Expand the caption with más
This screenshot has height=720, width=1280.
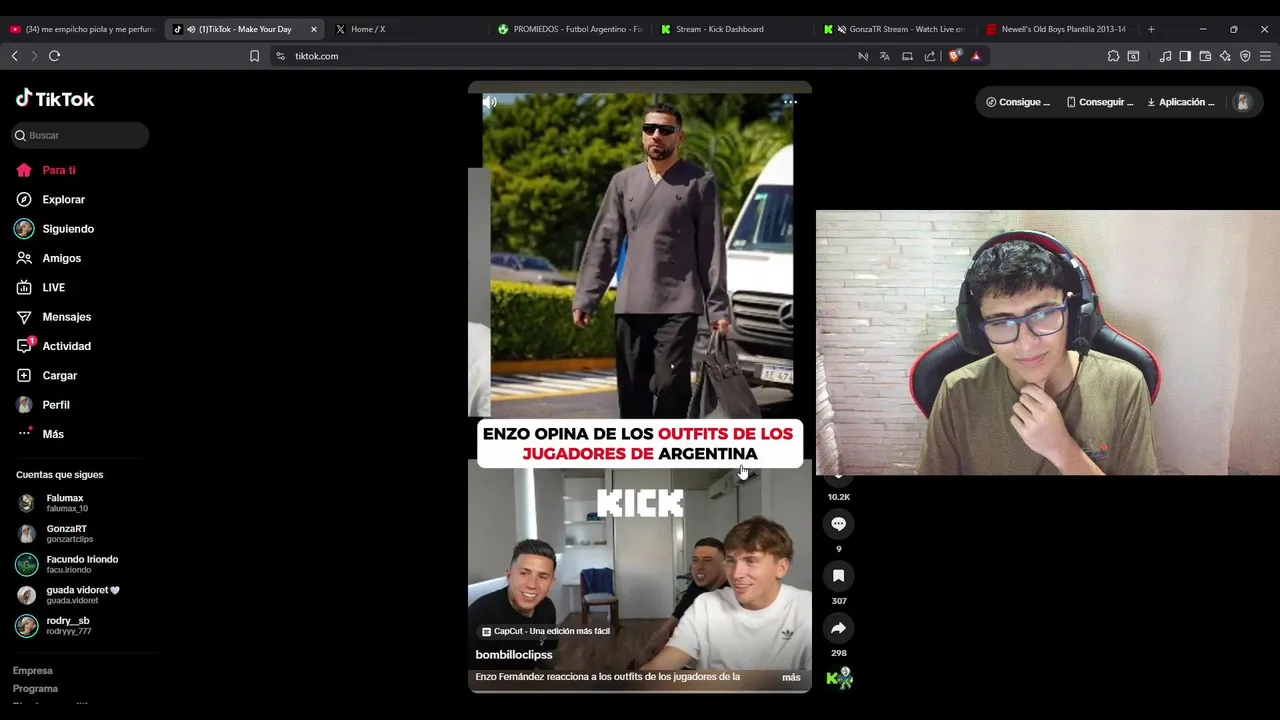click(791, 677)
